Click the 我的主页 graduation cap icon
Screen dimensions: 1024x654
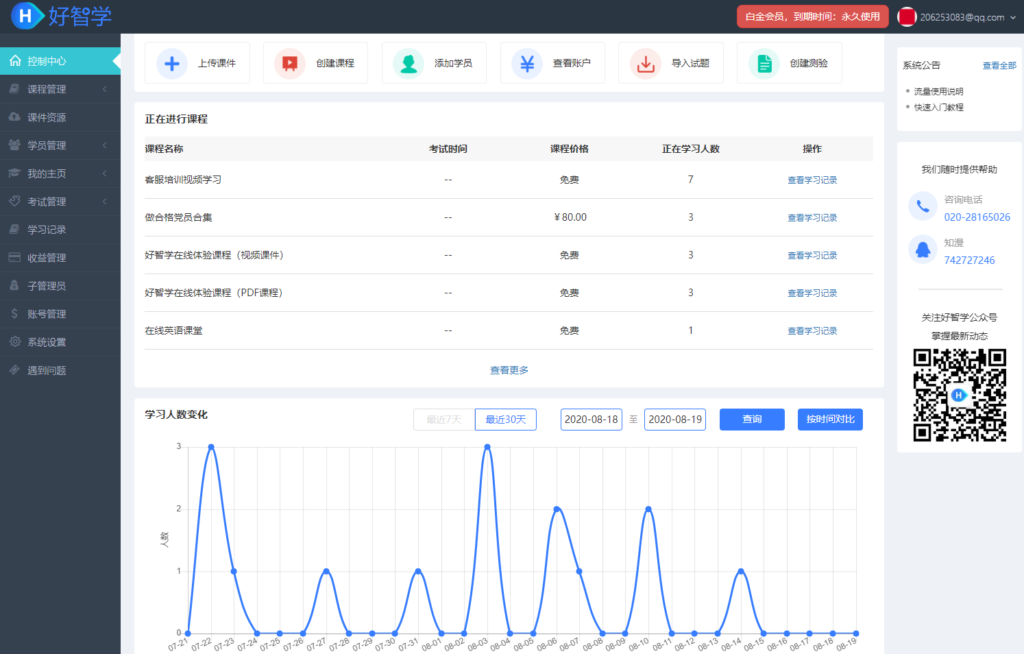(x=14, y=173)
